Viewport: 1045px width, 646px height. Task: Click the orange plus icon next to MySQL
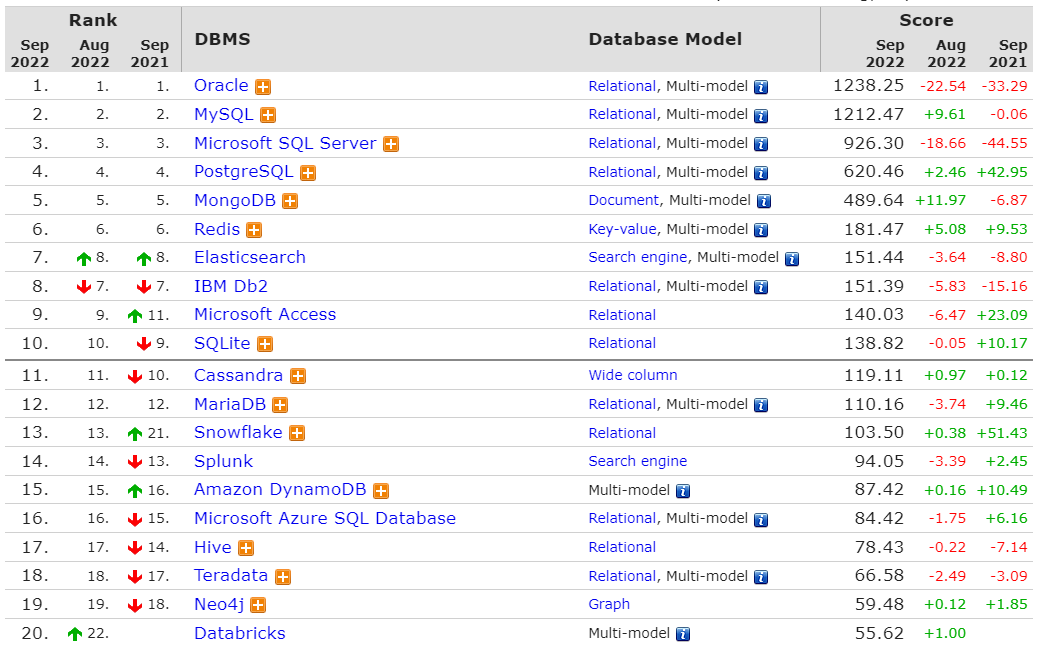[x=268, y=116]
